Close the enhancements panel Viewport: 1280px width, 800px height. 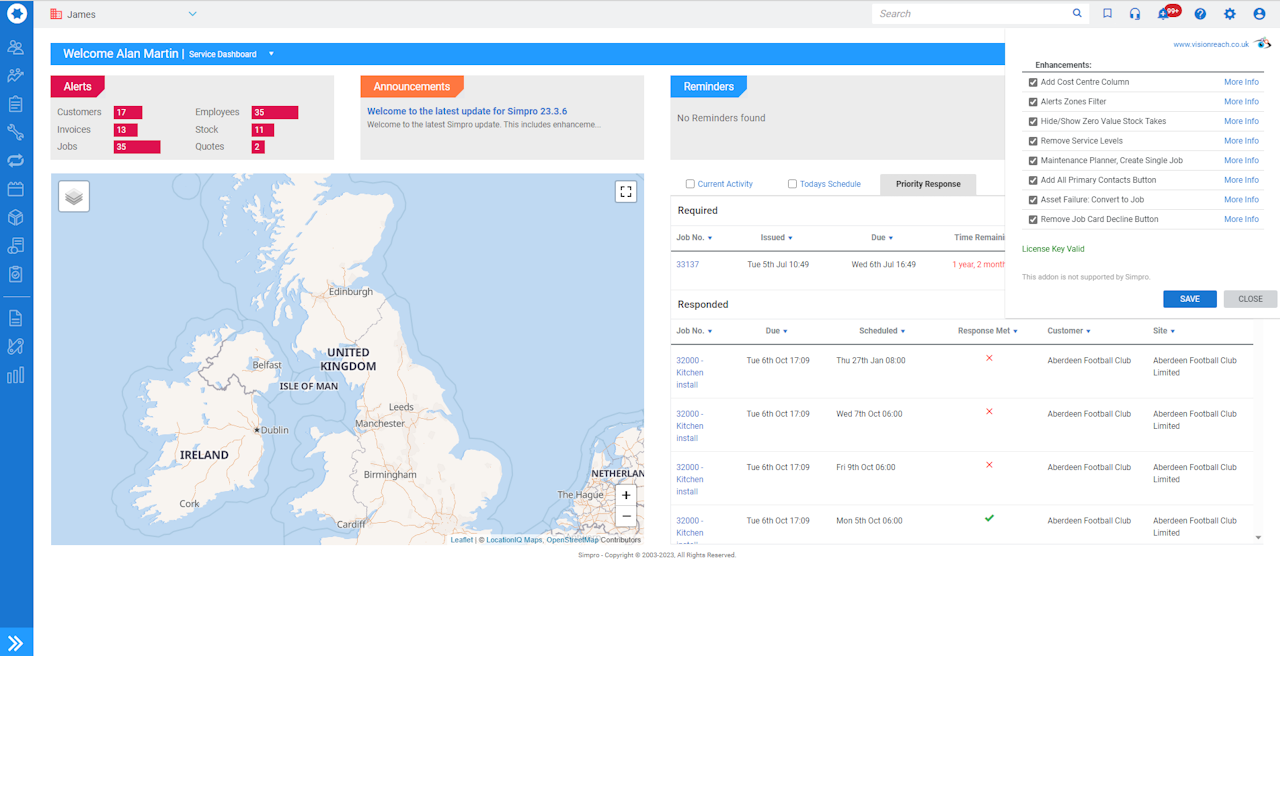[x=1250, y=299]
